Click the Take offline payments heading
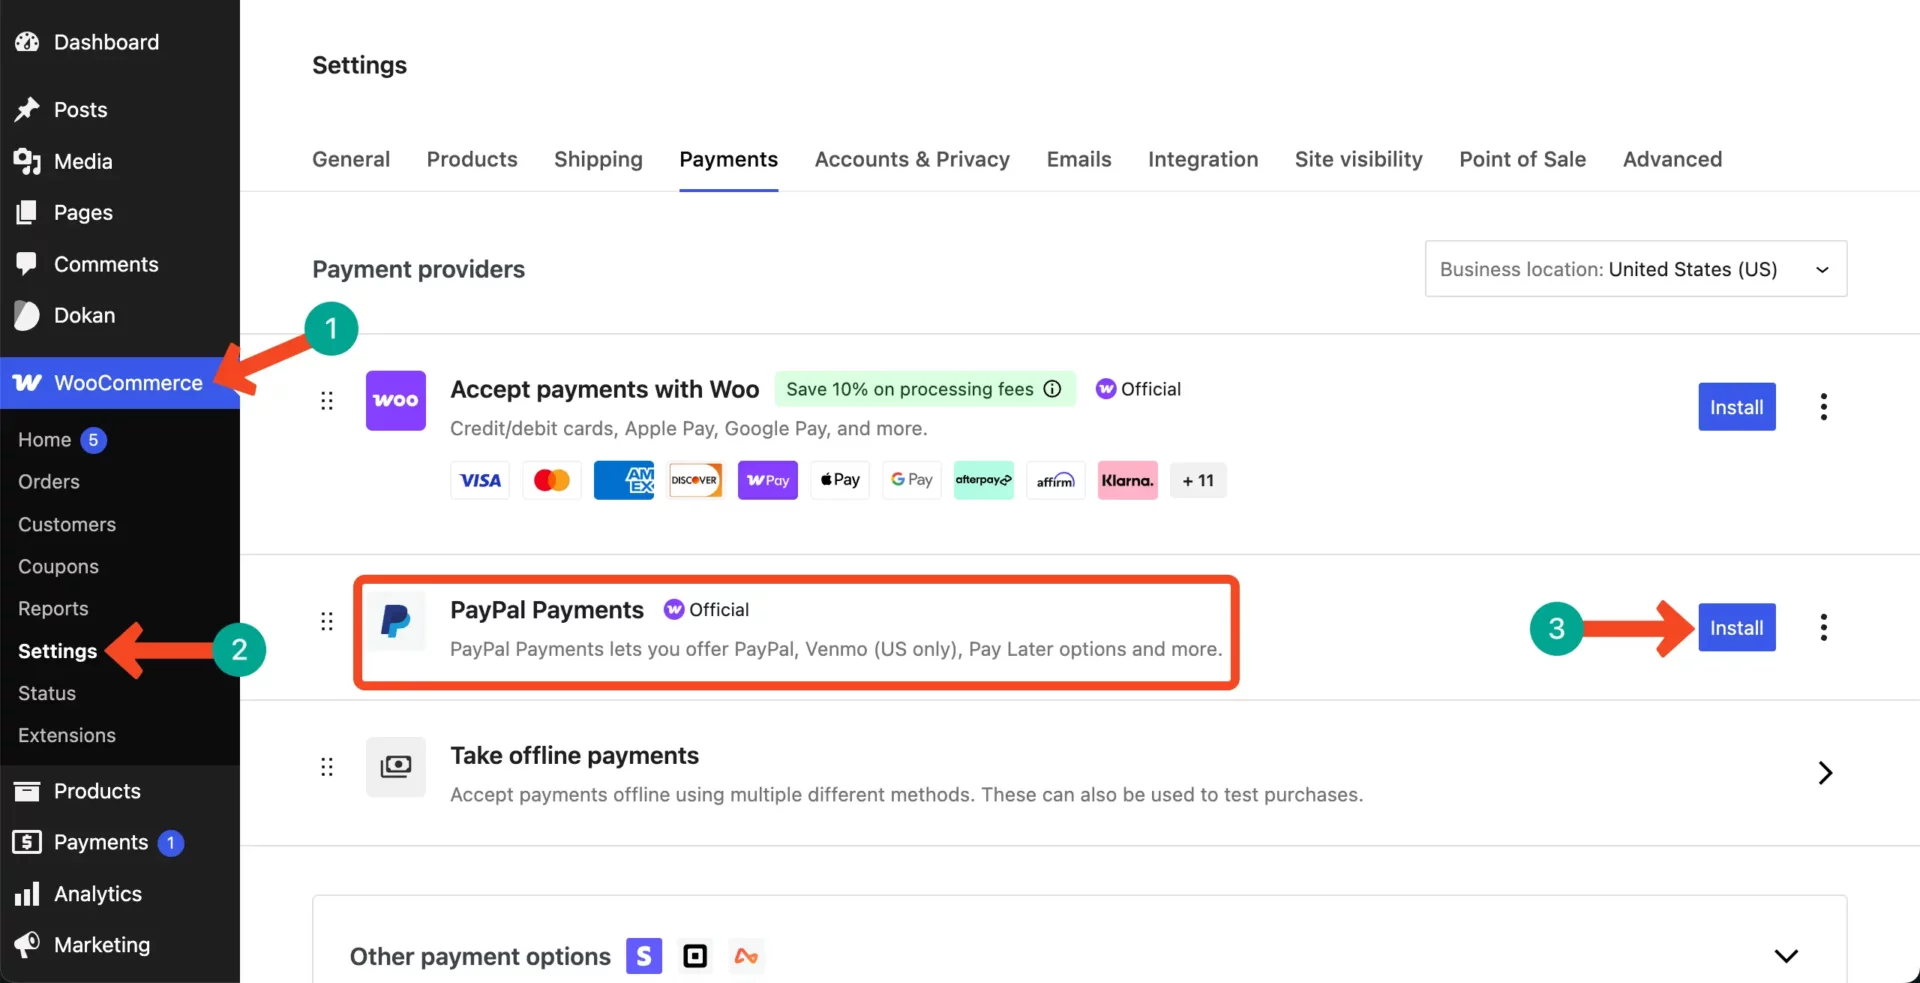 575,755
